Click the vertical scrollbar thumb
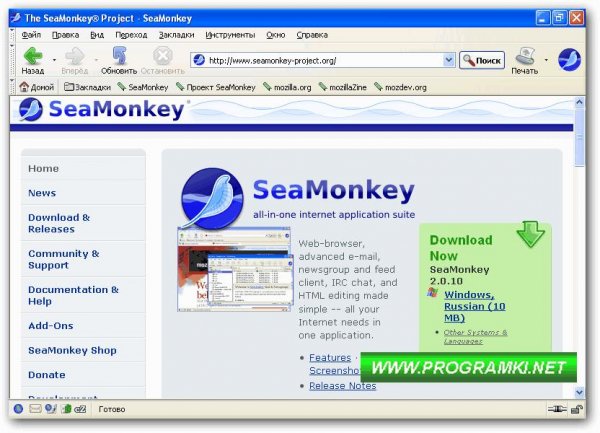The image size is (600, 433). click(579, 138)
